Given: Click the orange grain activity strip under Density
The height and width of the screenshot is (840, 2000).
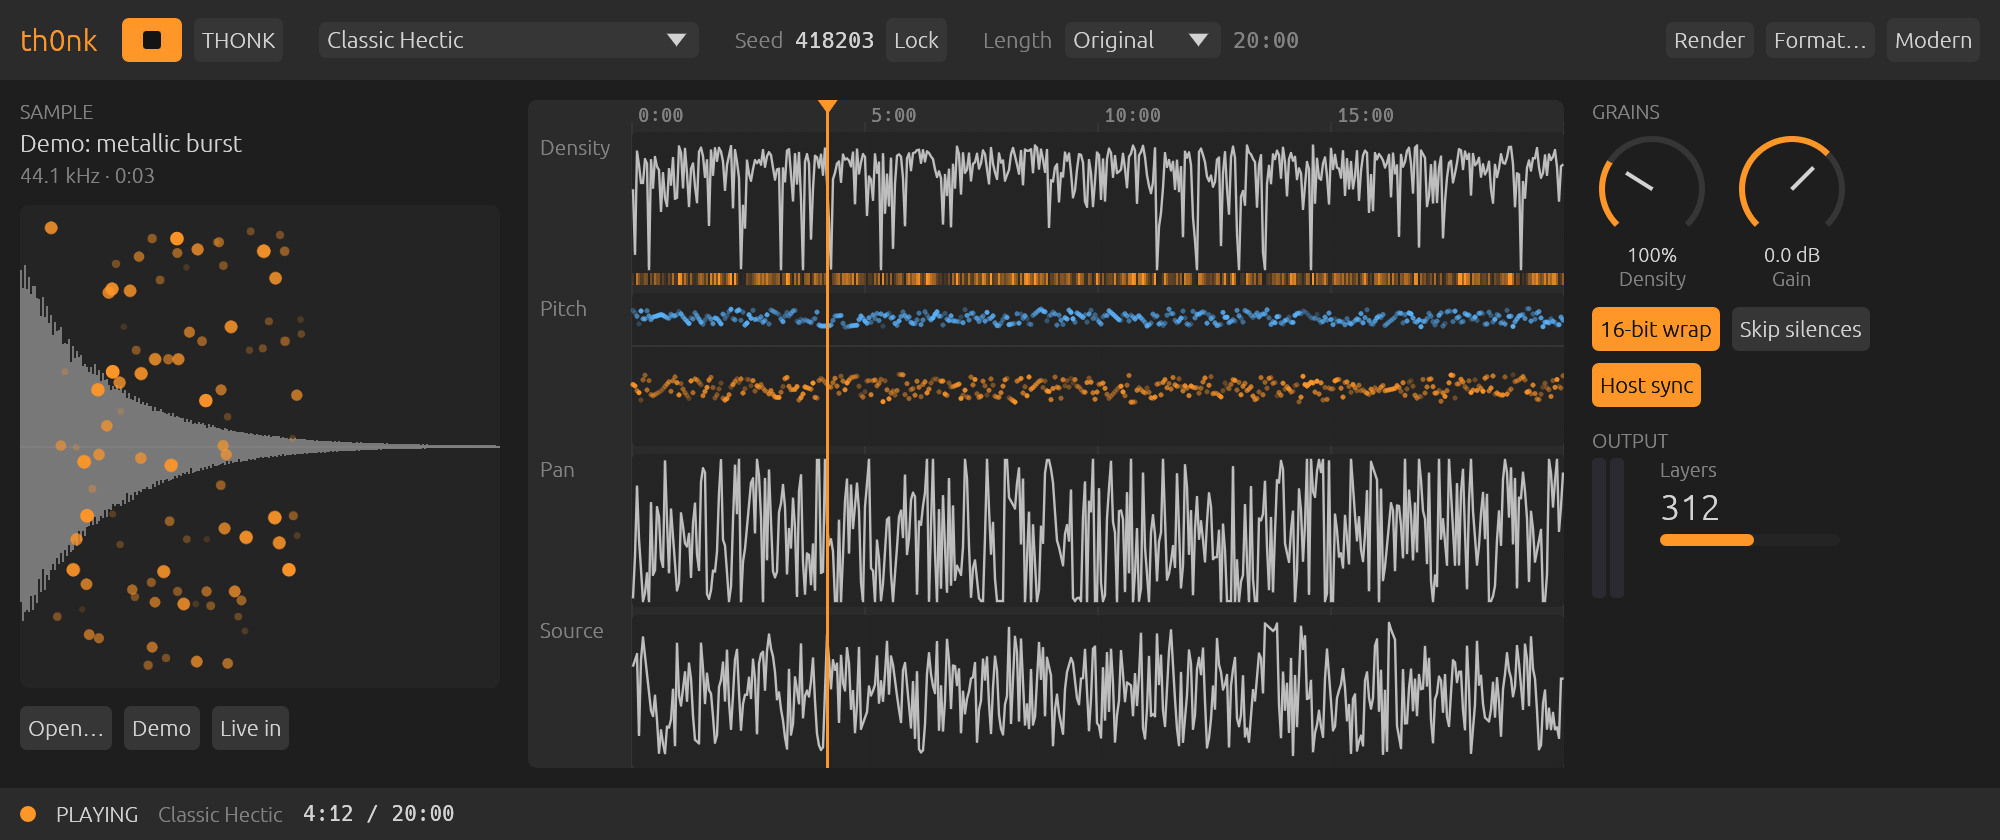Looking at the screenshot, I should (1098, 279).
